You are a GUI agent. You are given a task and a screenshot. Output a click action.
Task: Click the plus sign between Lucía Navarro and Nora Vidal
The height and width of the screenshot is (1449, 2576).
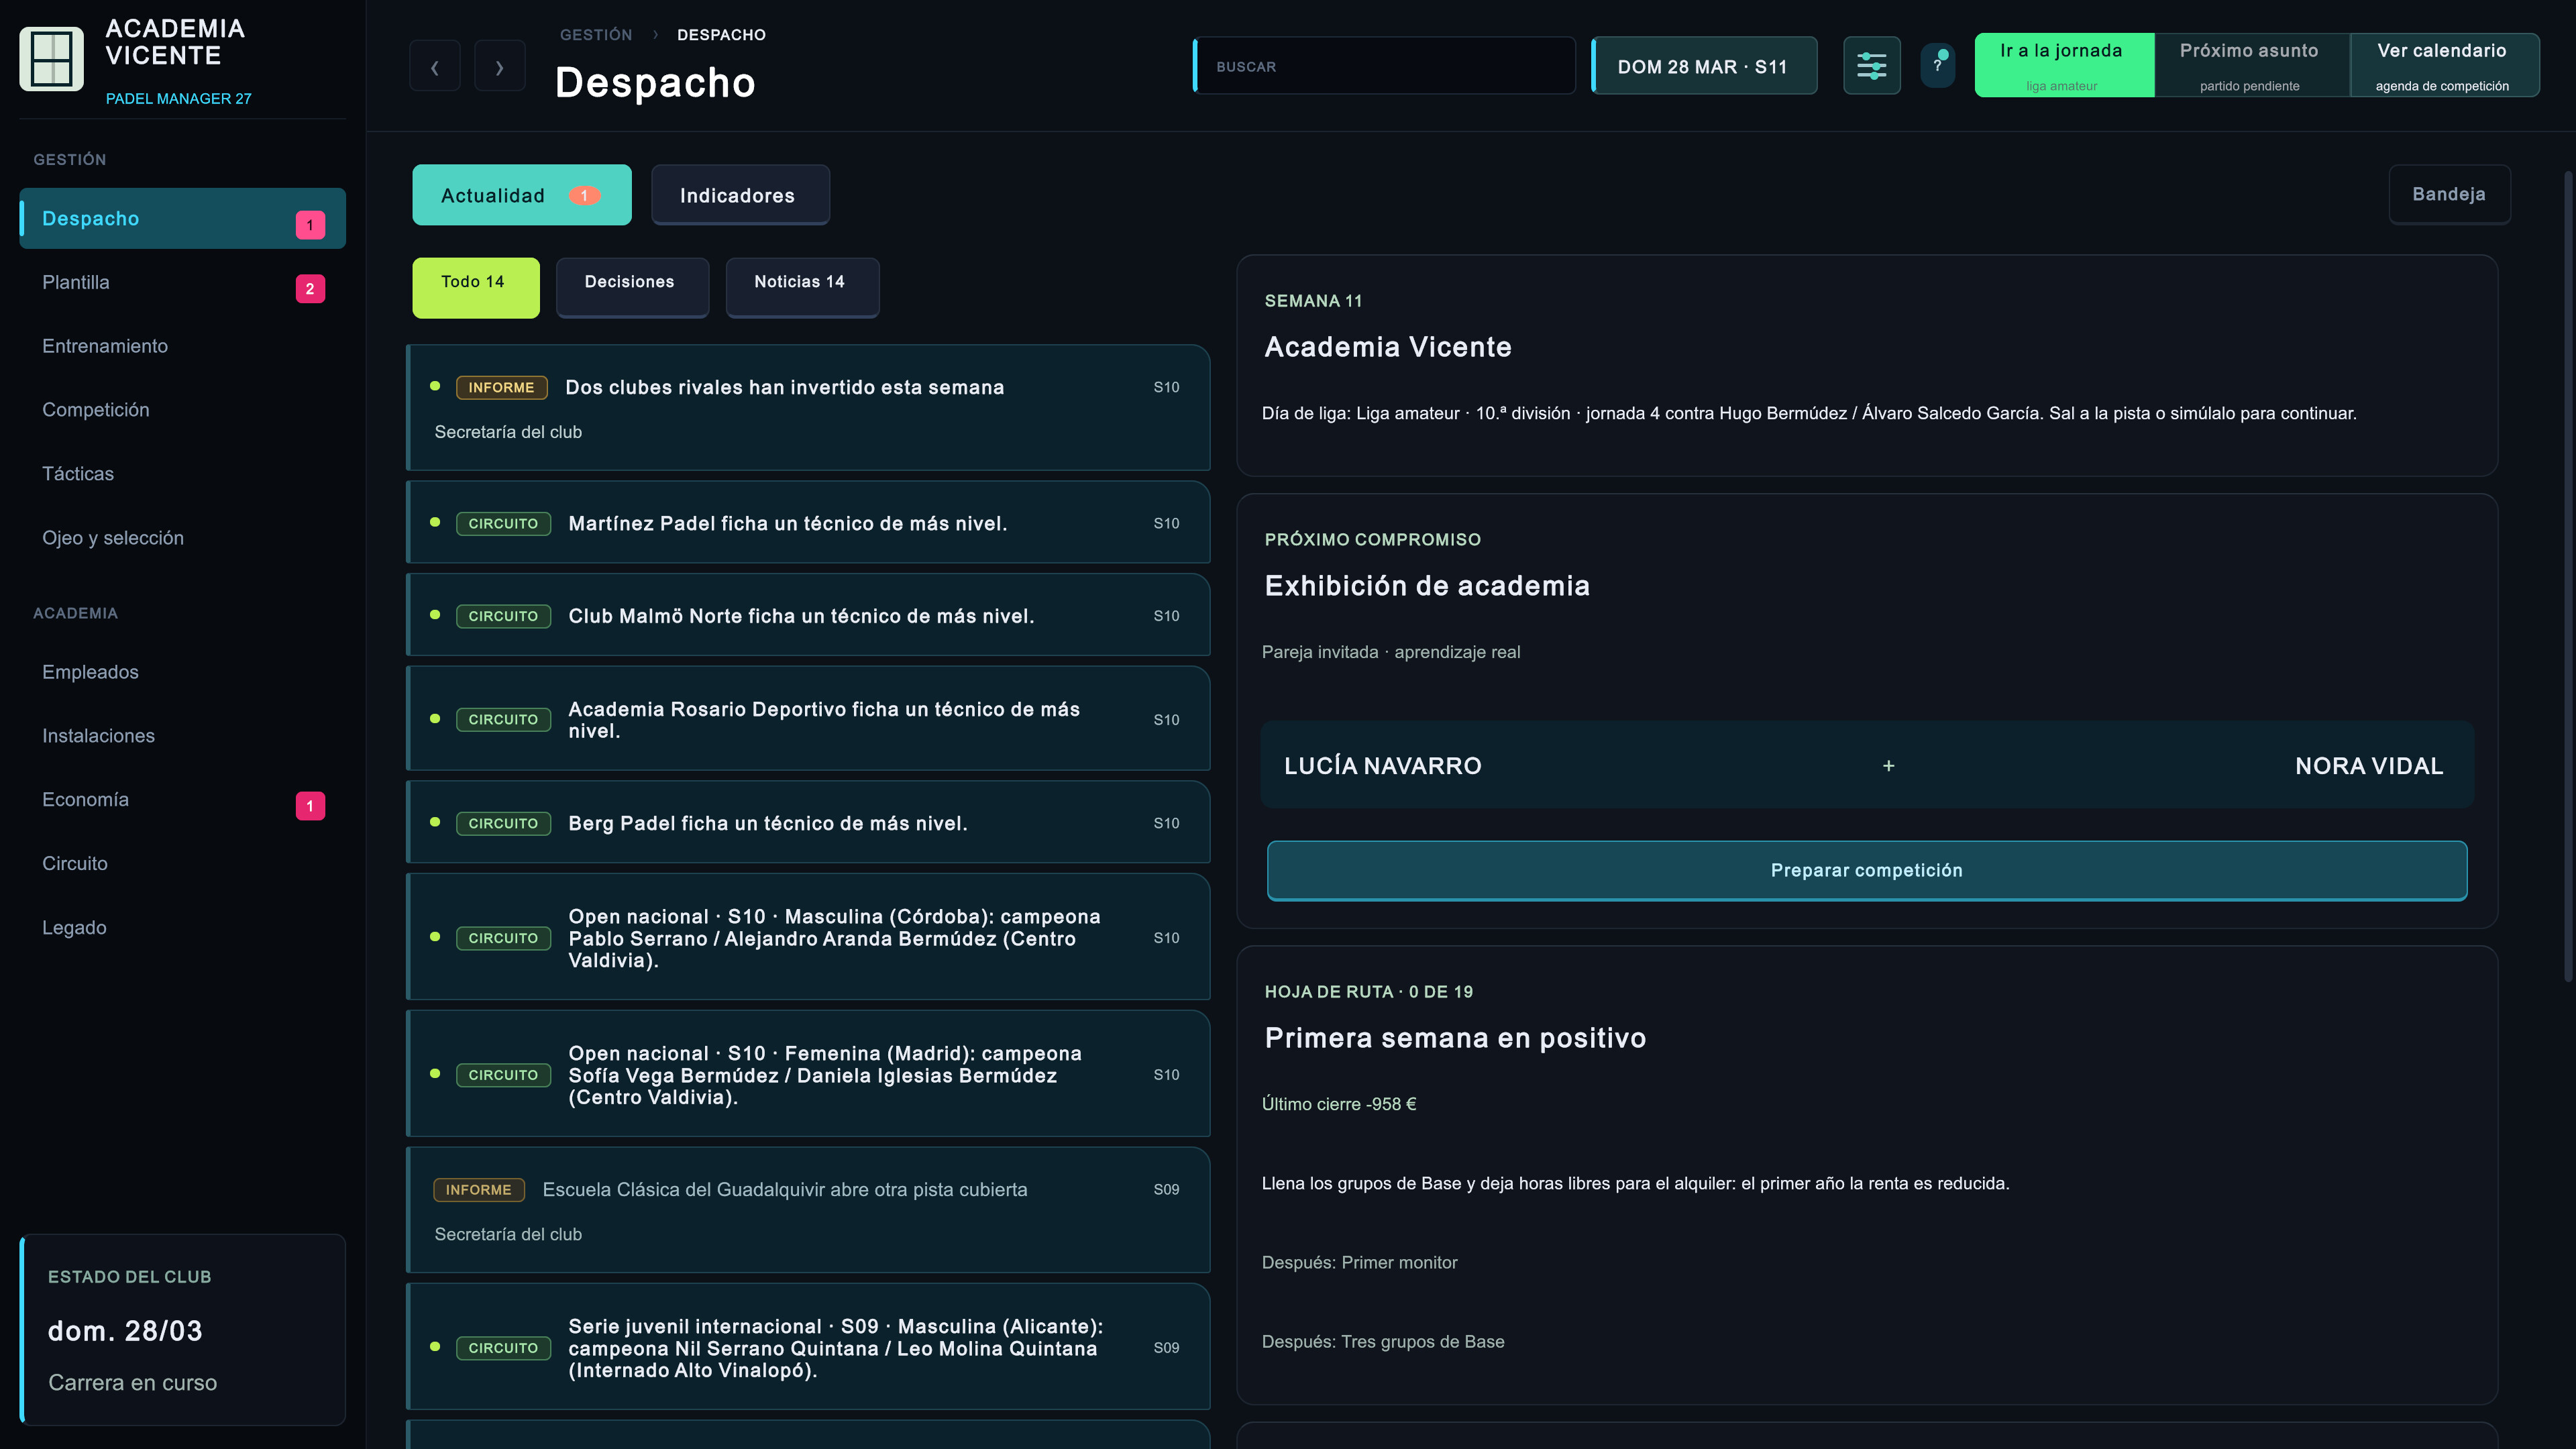coord(1888,766)
